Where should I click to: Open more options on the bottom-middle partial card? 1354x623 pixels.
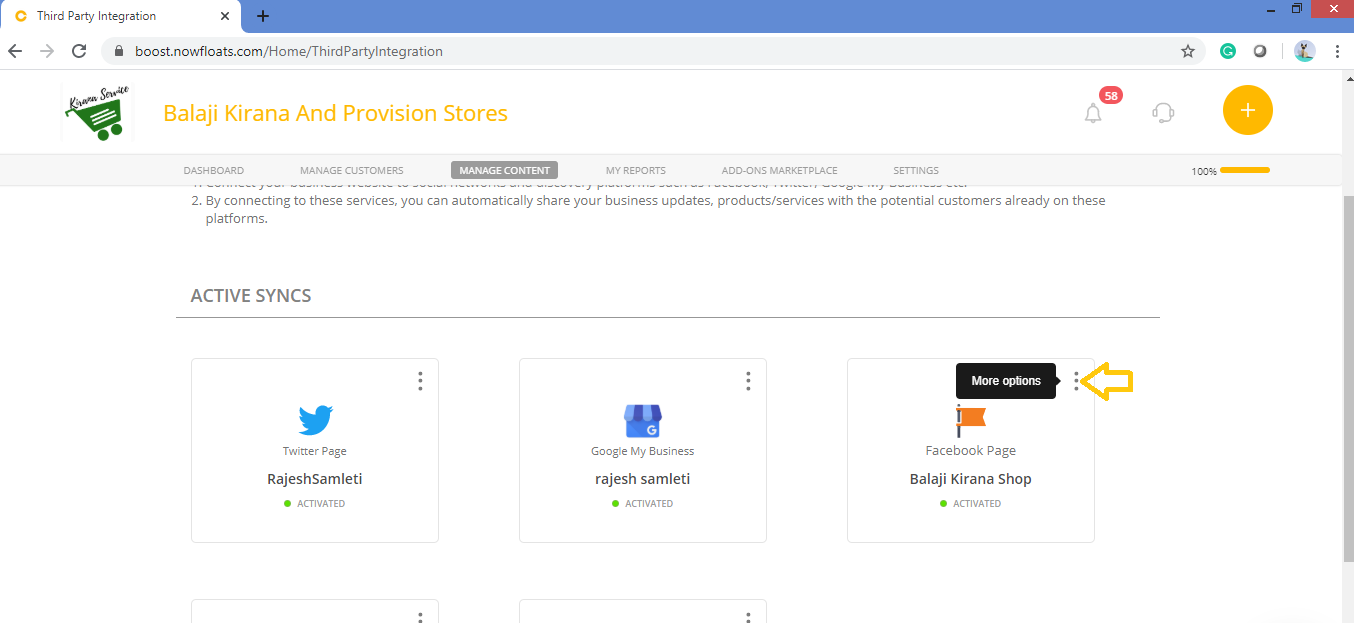click(x=748, y=616)
